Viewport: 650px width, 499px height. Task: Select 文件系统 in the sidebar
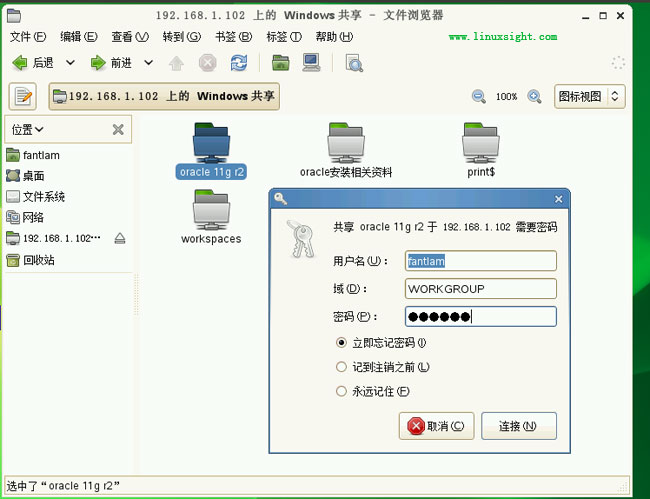coord(36,196)
